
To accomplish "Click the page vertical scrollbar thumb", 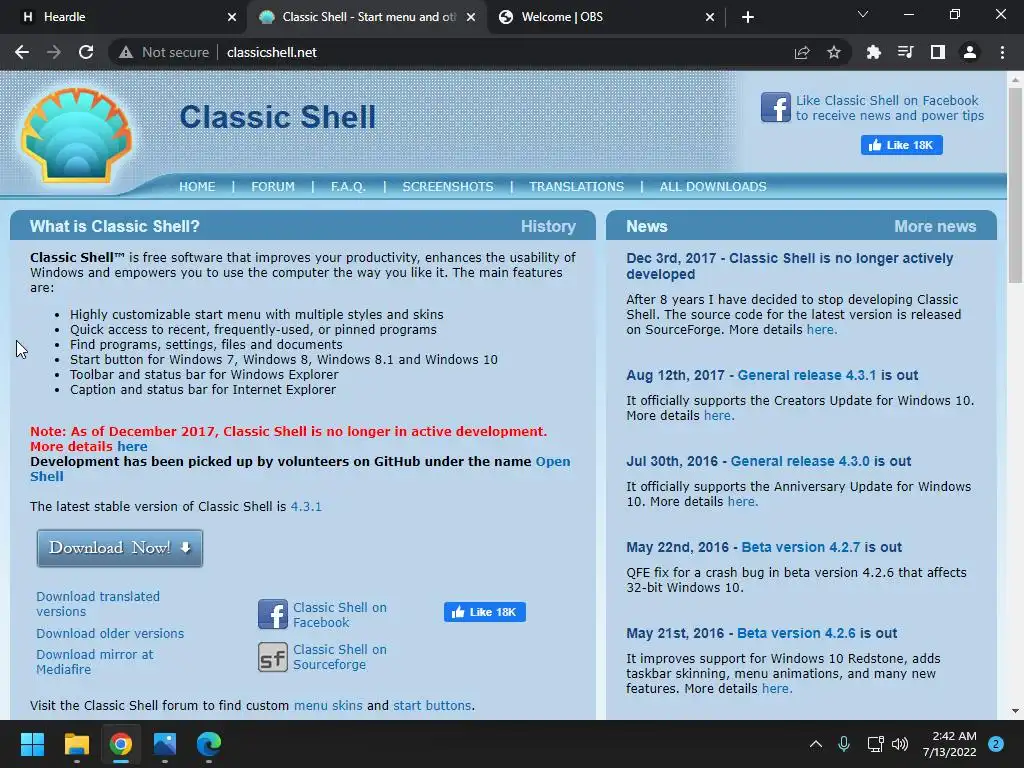I will click(1015, 185).
